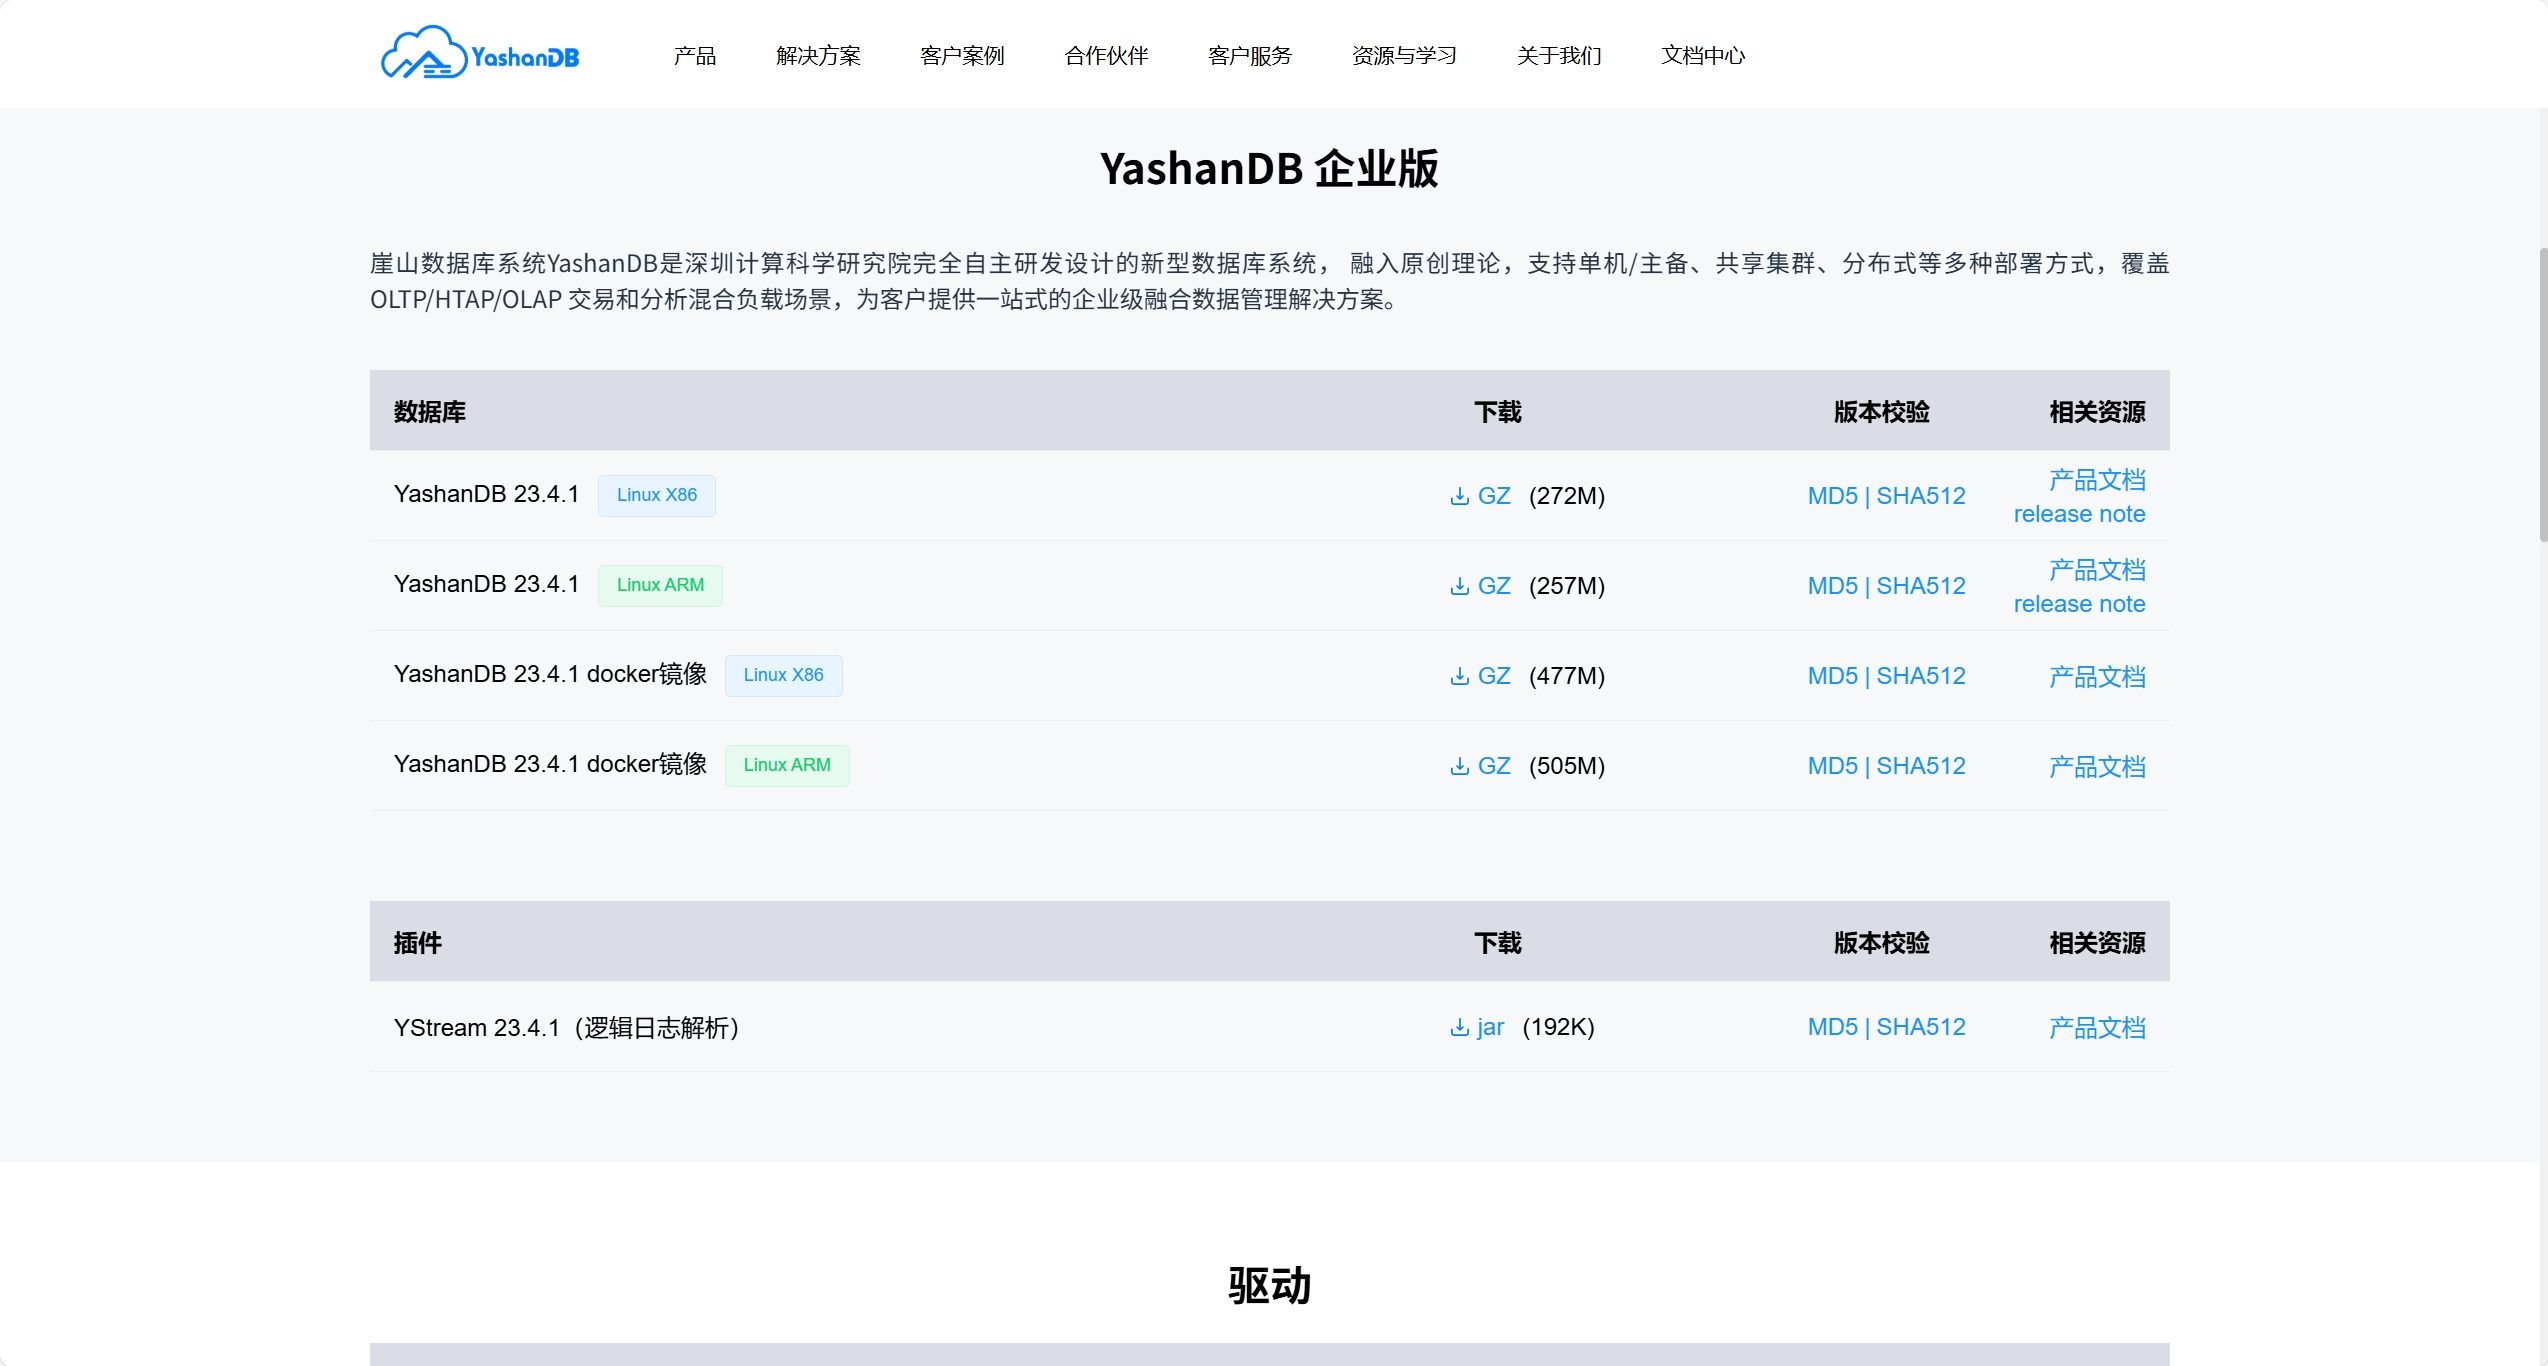The height and width of the screenshot is (1366, 2548).
Task: Click the 插件 table header
Action: 418,943
